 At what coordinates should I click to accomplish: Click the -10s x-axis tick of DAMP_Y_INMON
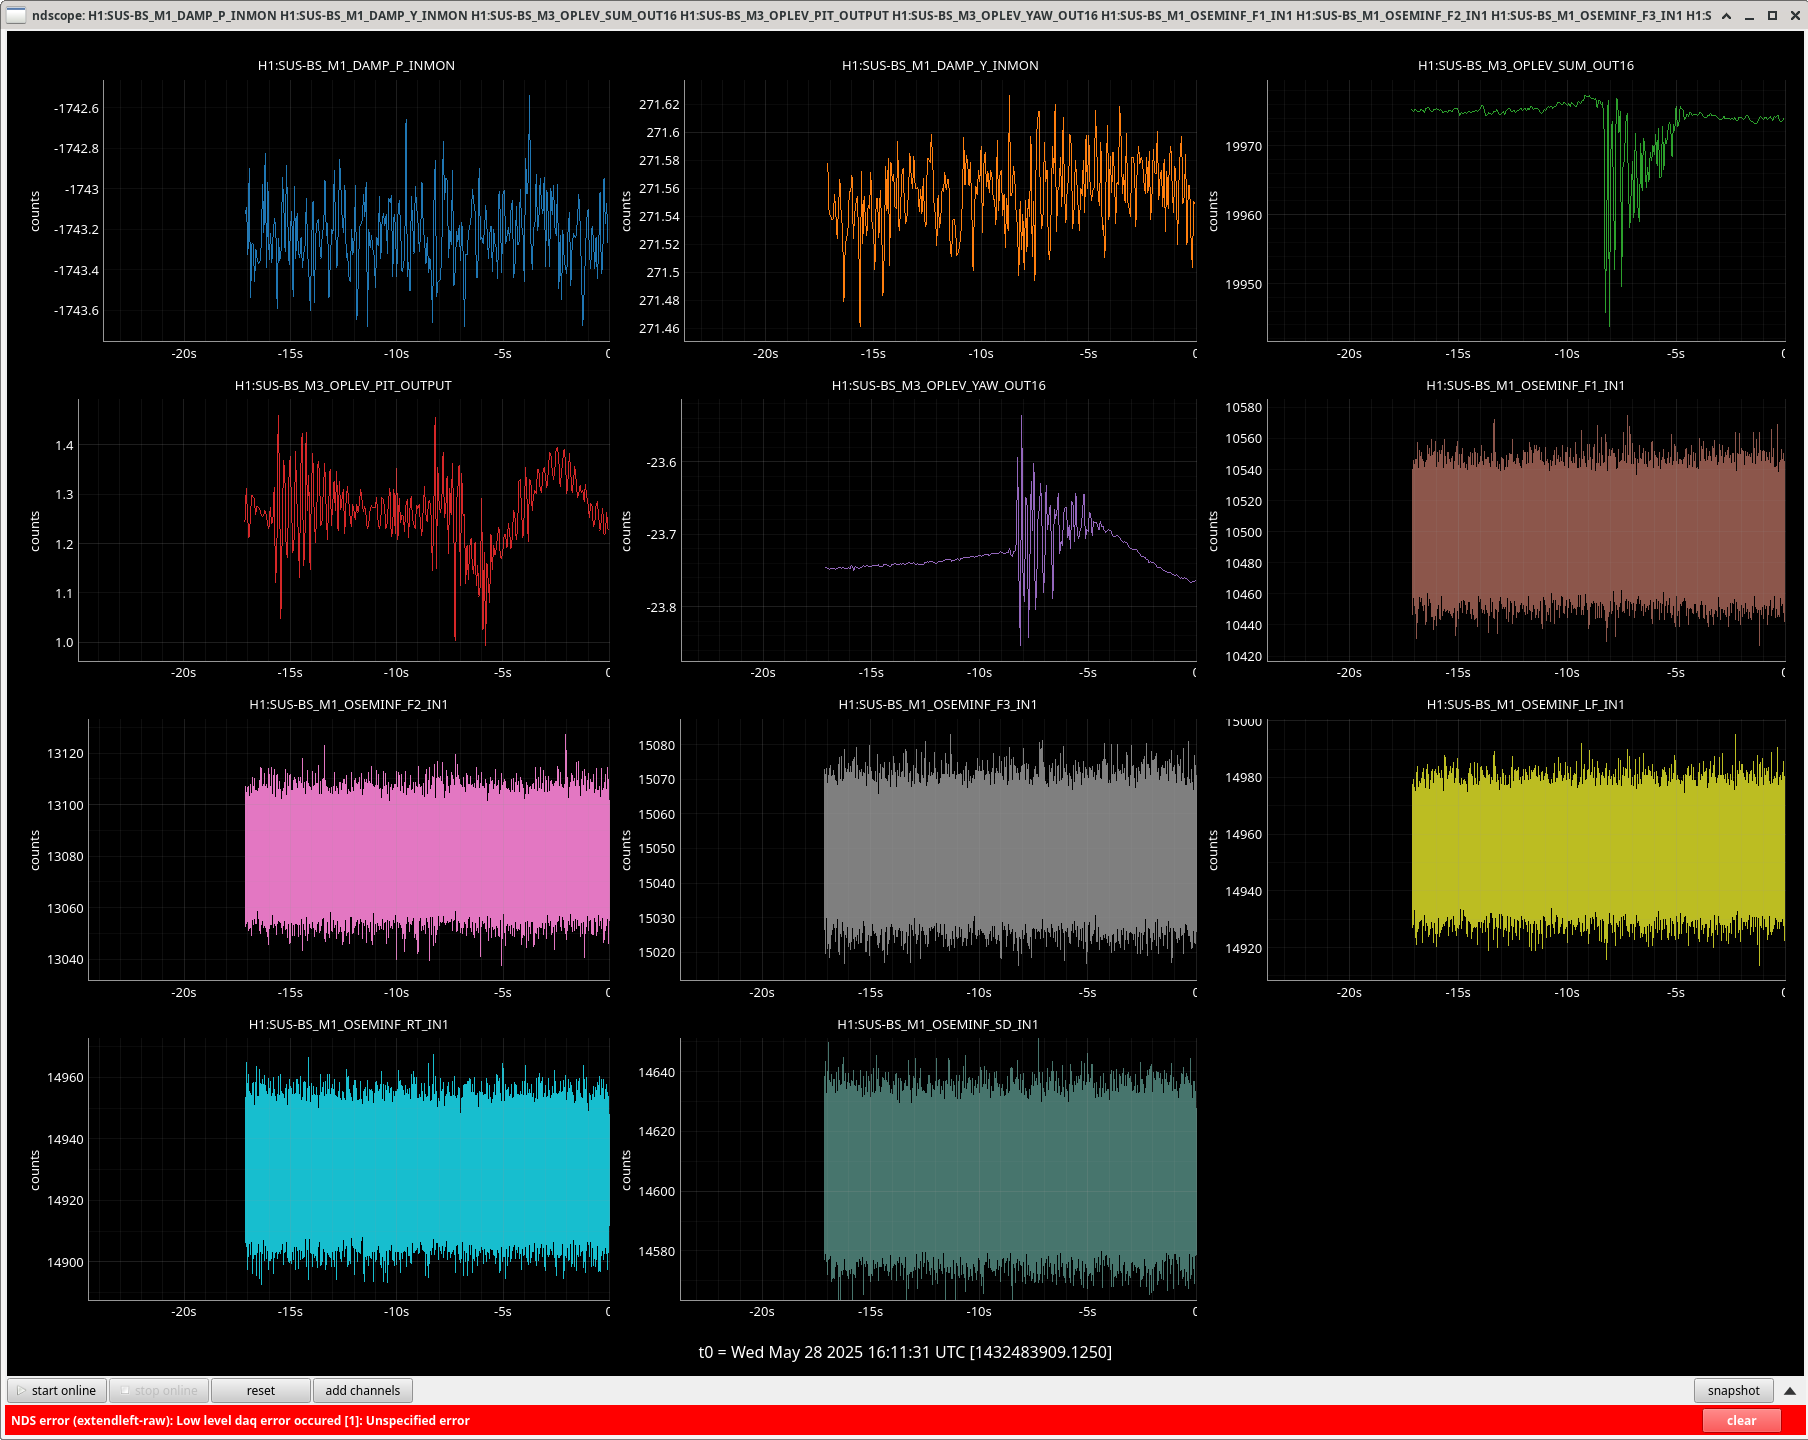(x=981, y=353)
